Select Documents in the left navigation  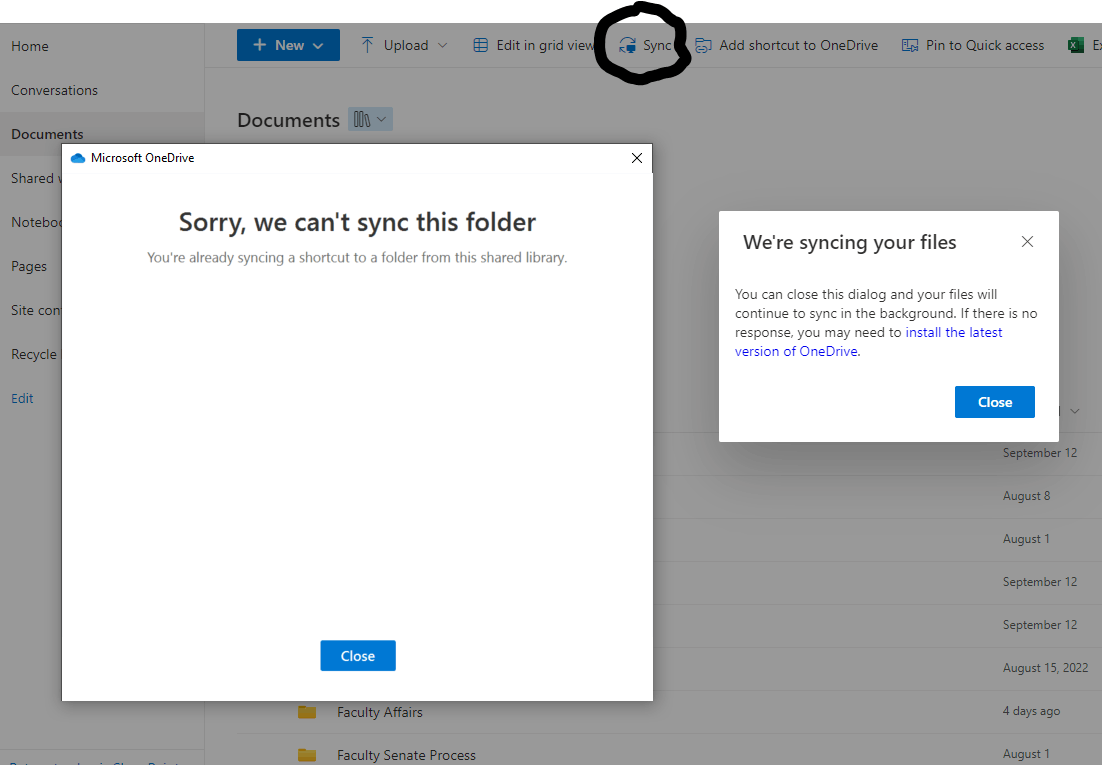[x=47, y=134]
